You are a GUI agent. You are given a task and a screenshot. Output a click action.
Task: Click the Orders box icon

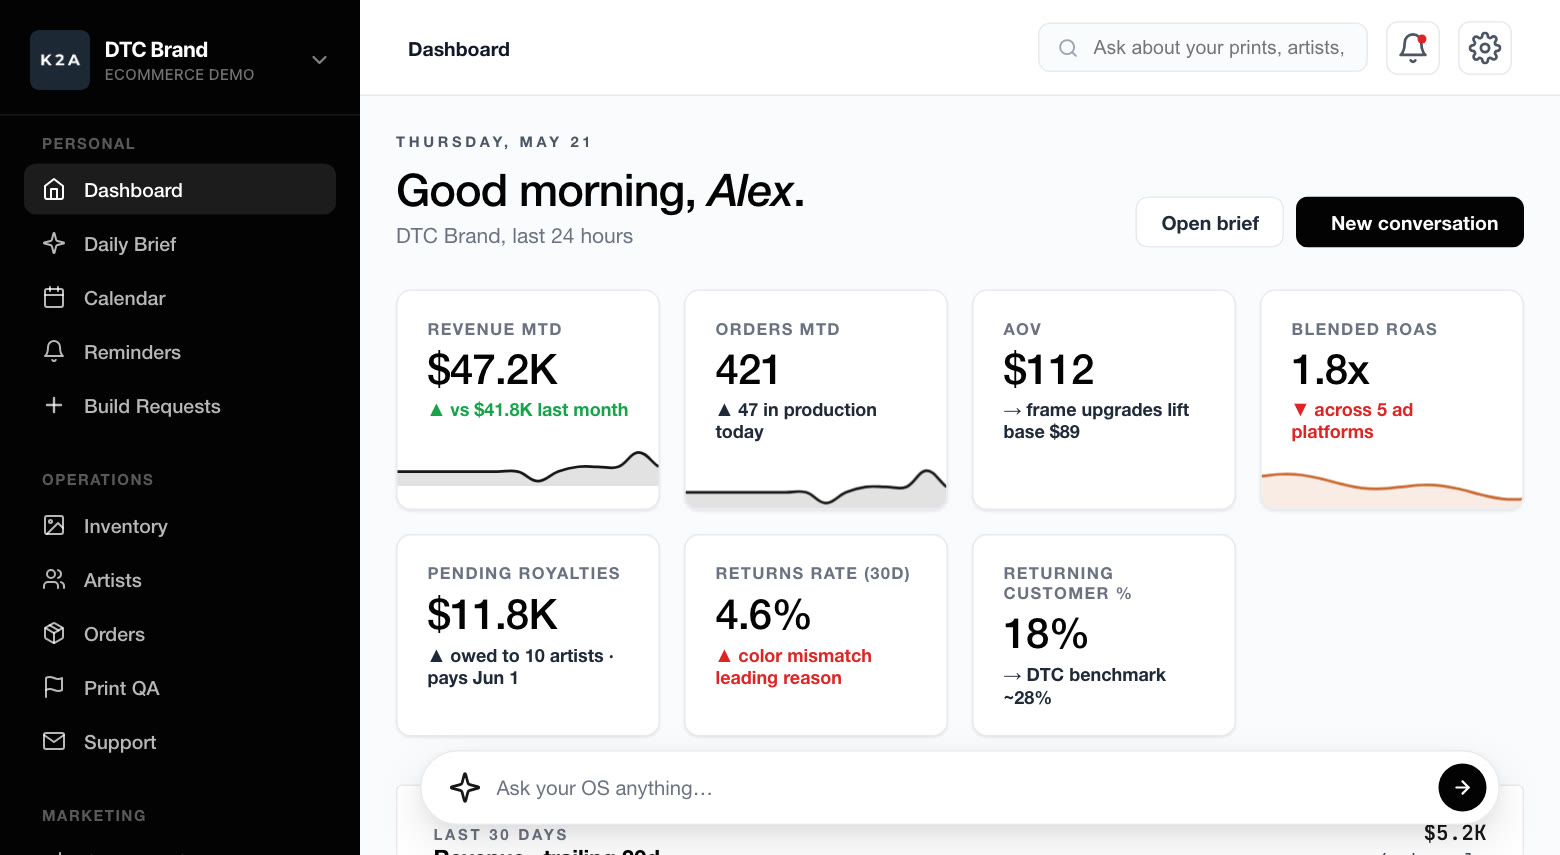(x=54, y=633)
